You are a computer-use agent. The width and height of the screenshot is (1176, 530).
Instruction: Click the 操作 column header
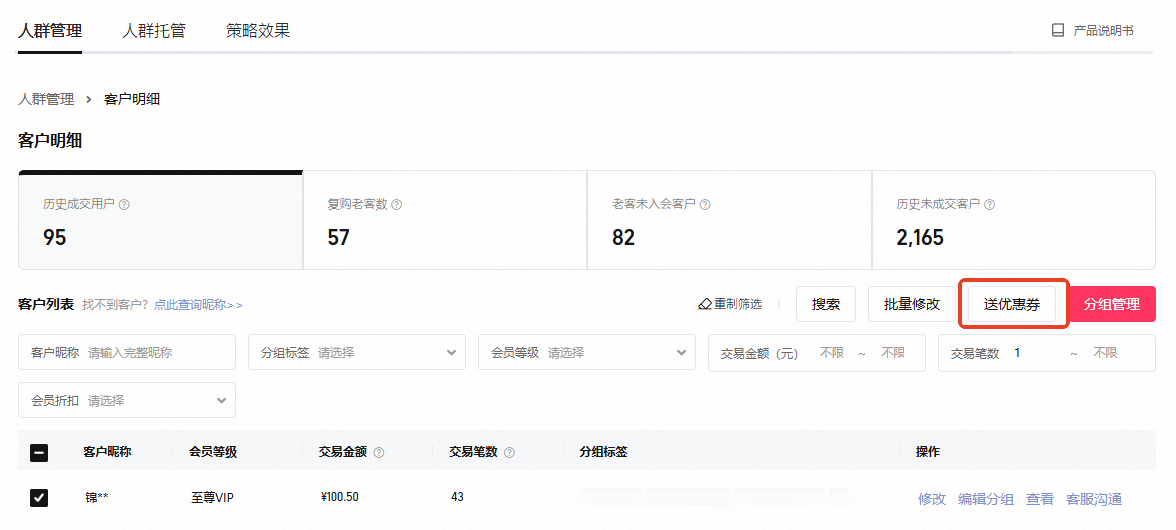point(928,452)
